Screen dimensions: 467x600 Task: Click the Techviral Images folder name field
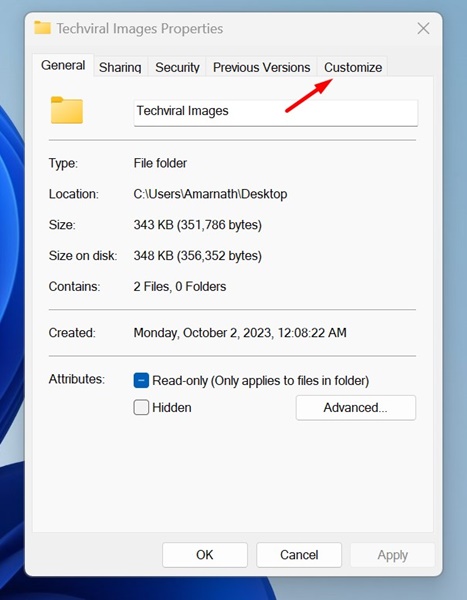[276, 112]
